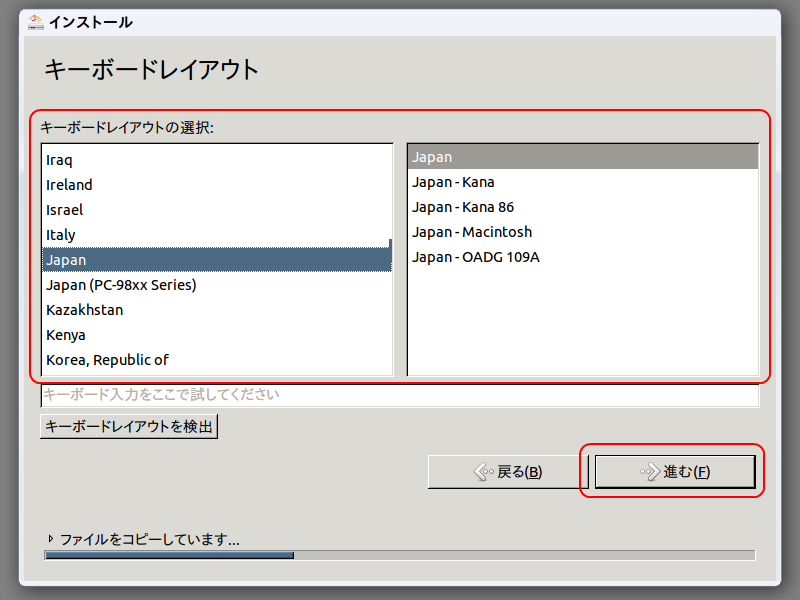Choose the Japan - OADG 109A variant
This screenshot has width=800, height=600.
pyautogui.click(x=583, y=257)
